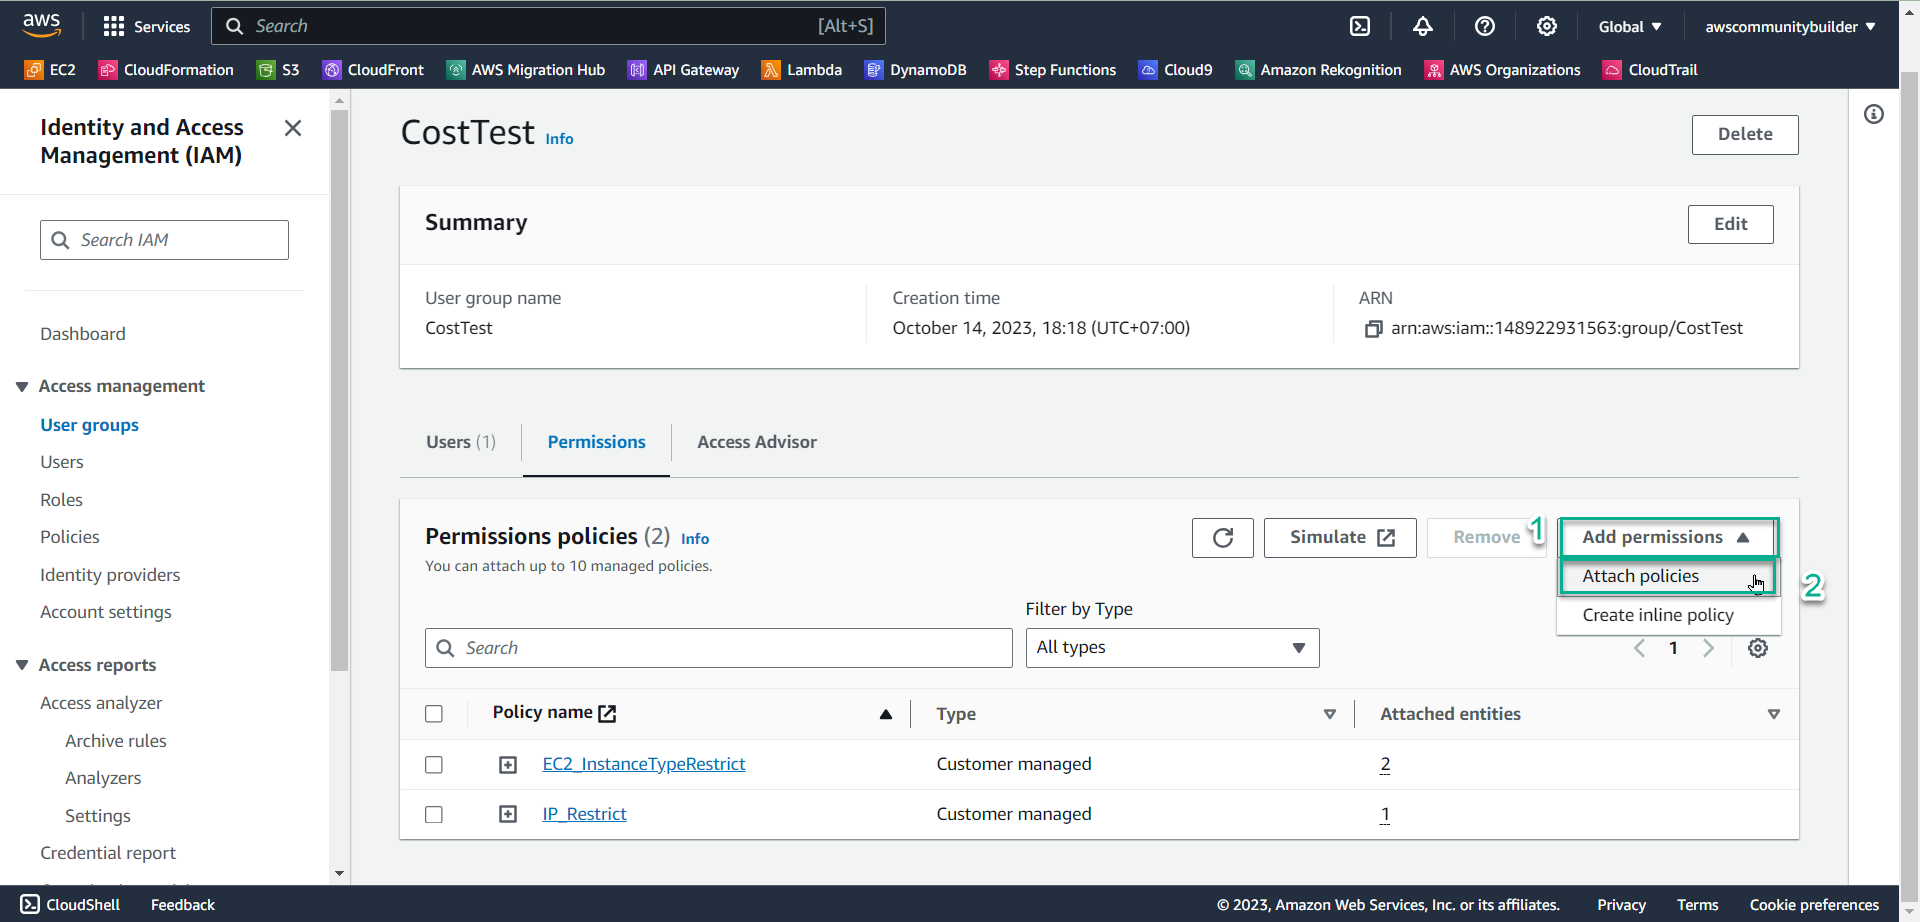Sort by Type column arrow

(x=1330, y=714)
